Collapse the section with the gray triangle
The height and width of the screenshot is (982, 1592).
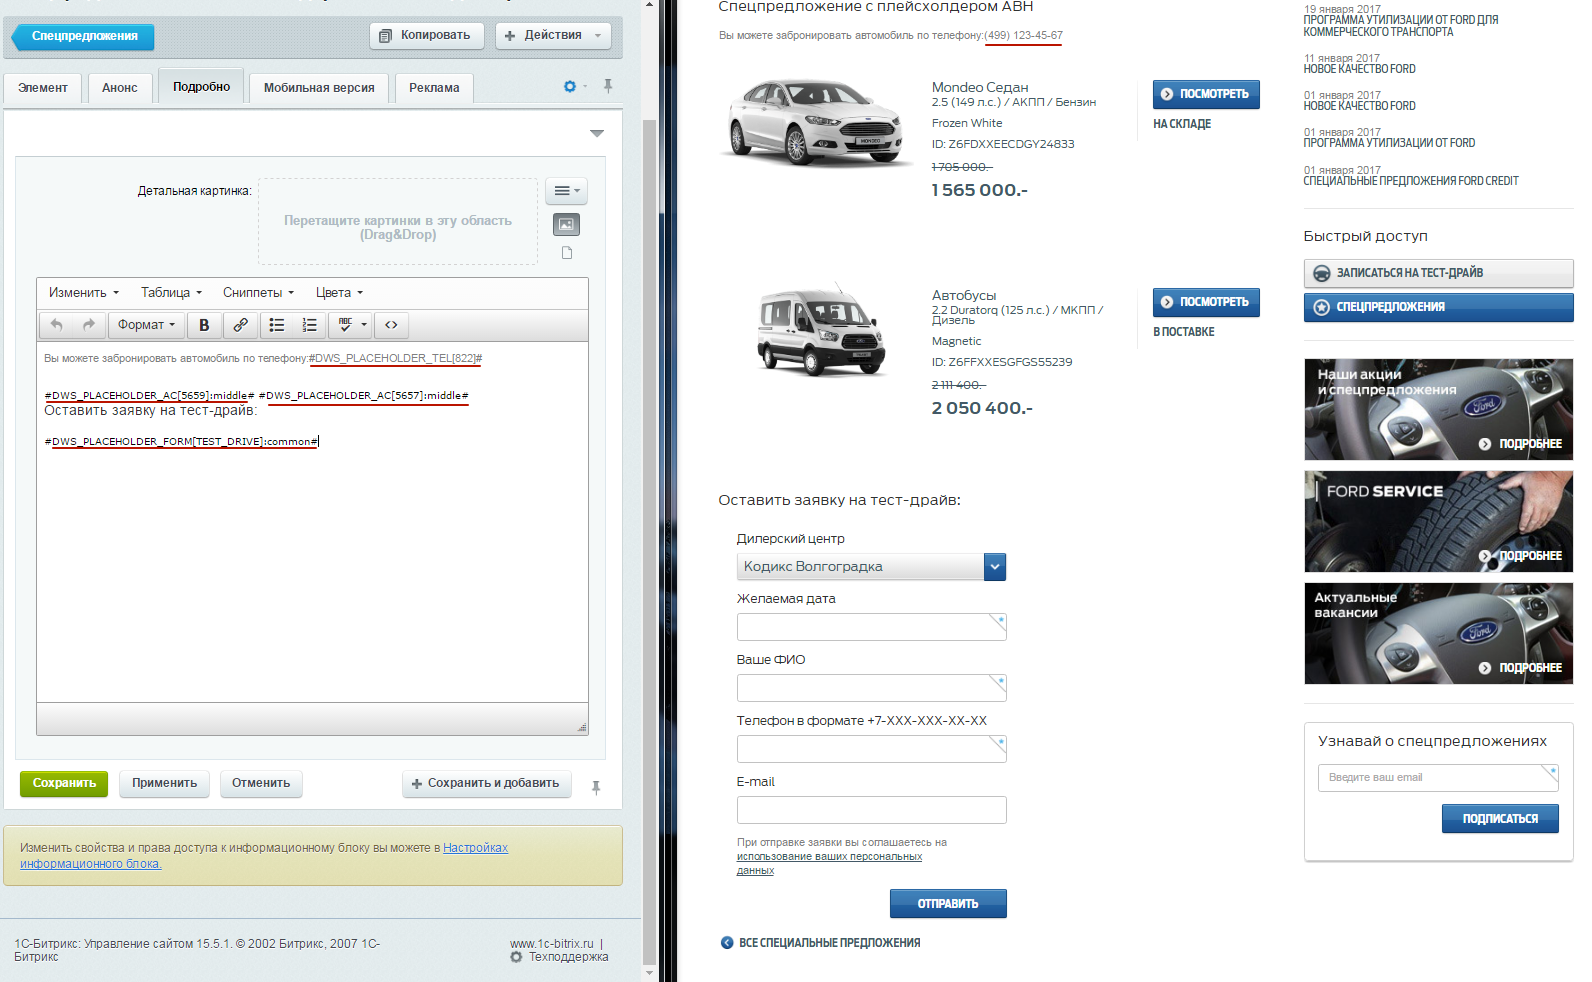(597, 133)
